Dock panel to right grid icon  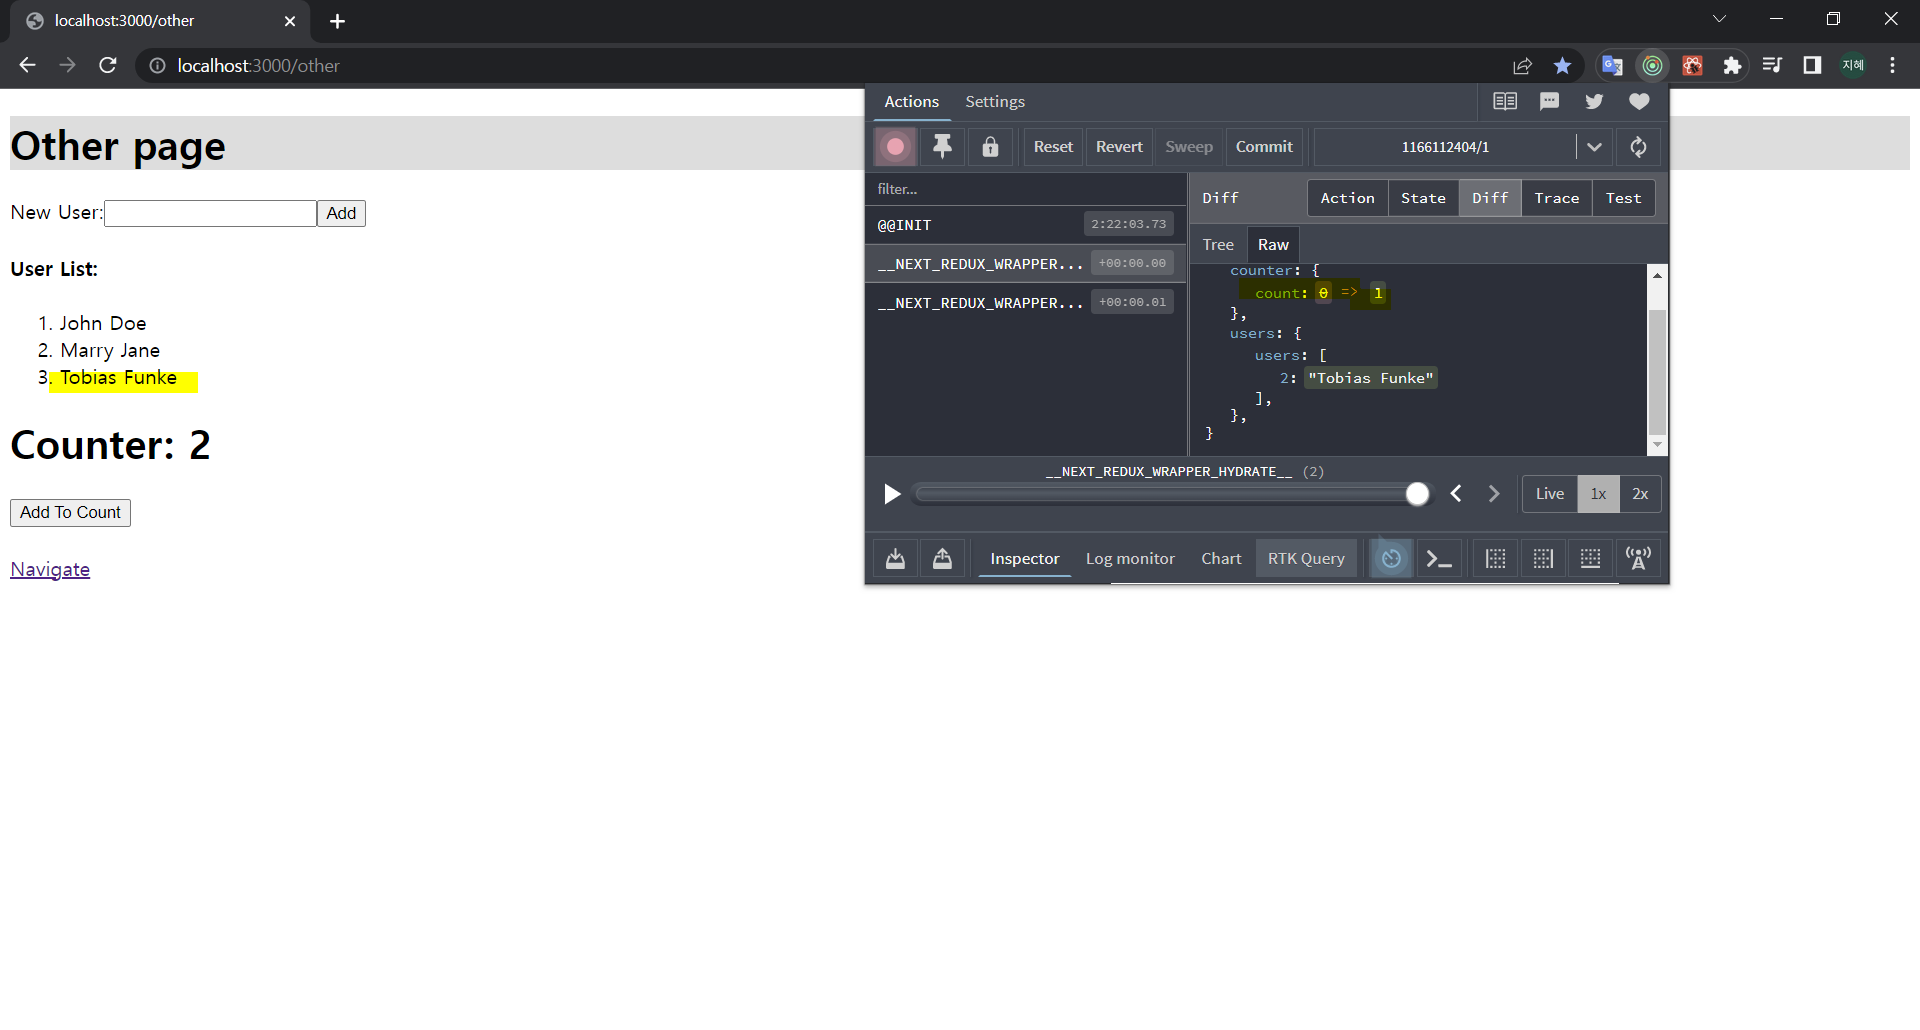pos(1543,559)
